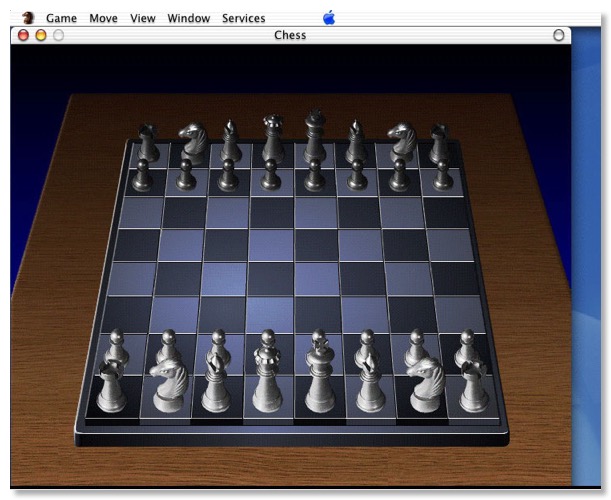This screenshot has width=611, height=500.
Task: Select the white pawn in front of kingside knight
Action: click(417, 345)
